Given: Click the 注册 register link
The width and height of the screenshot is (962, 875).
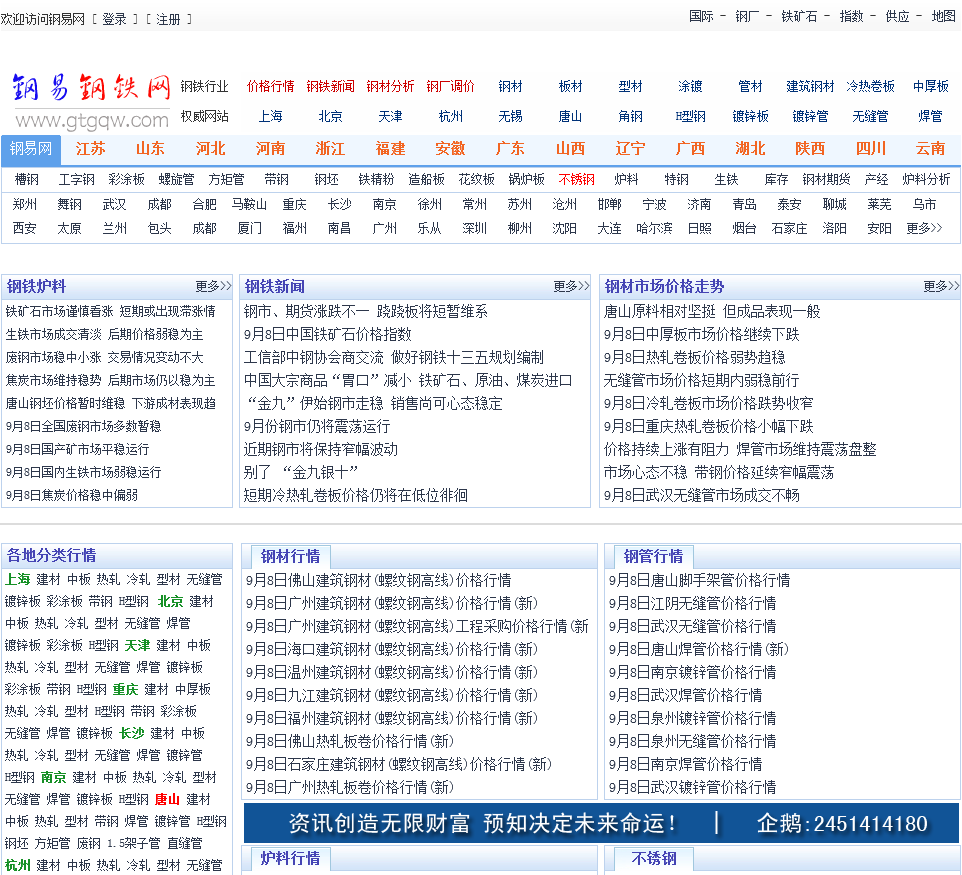Looking at the screenshot, I should [x=168, y=19].
